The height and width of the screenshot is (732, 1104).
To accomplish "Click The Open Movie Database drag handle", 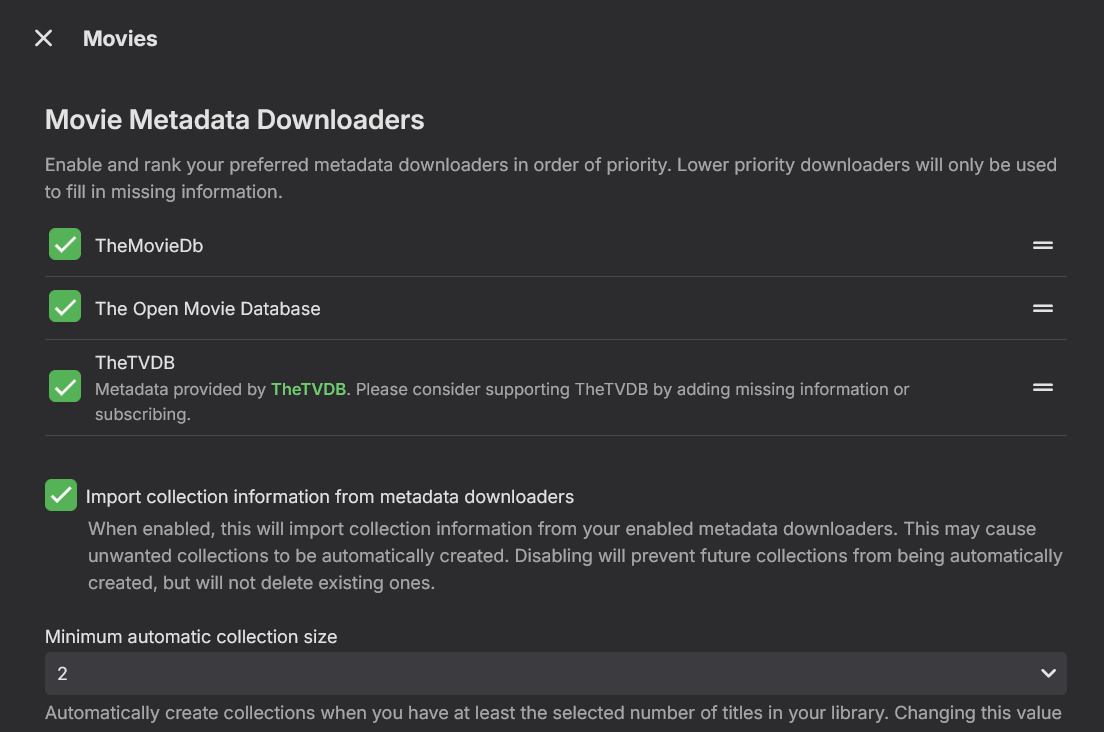I will click(1043, 308).
